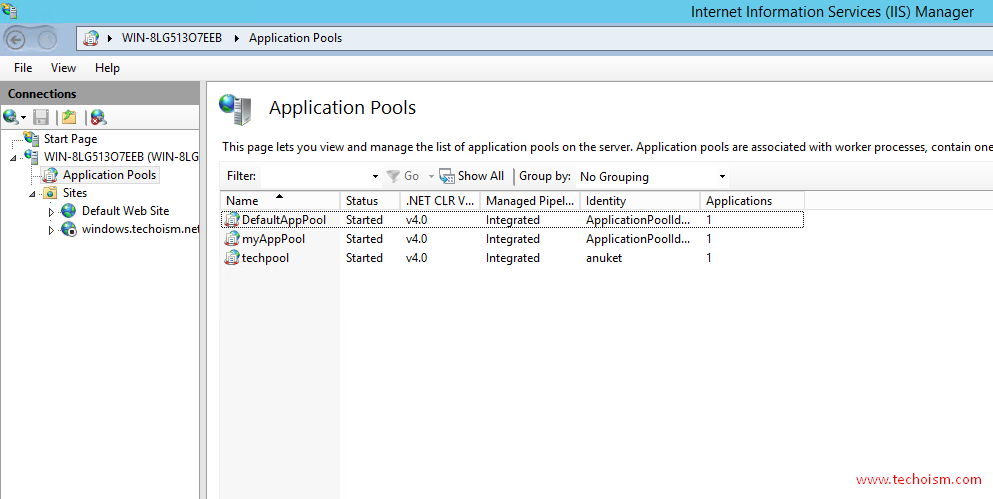The image size is (993, 499).
Task: Collapse the Sites tree node
Action: point(32,194)
